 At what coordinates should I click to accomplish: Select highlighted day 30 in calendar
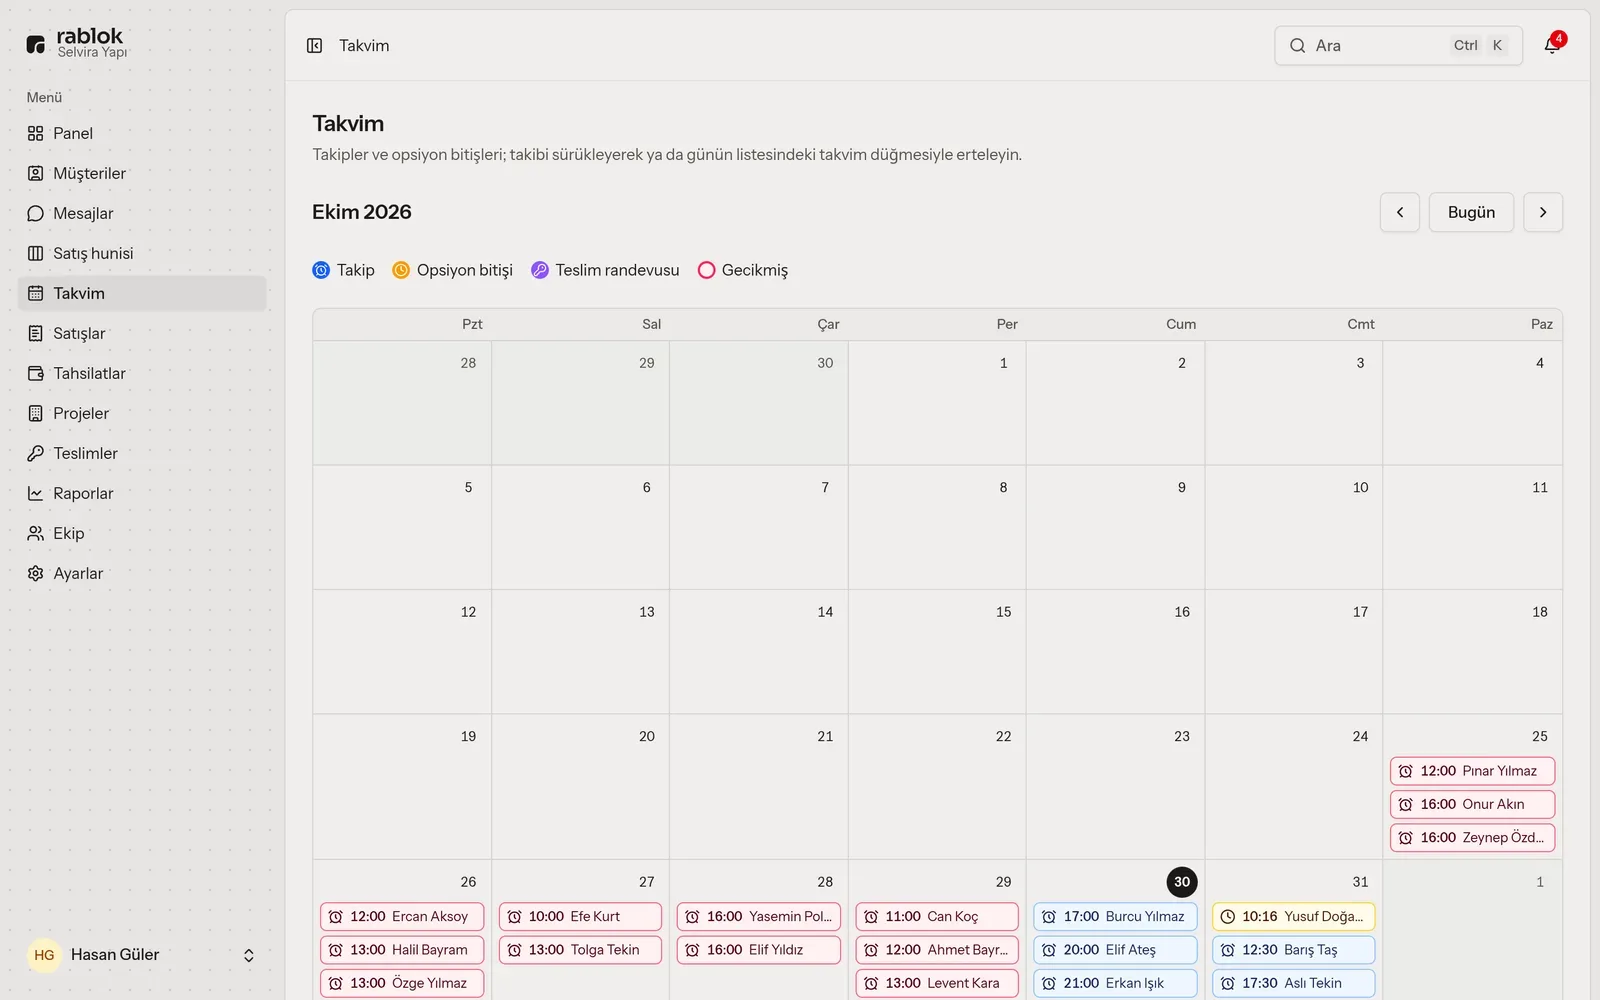[1182, 882]
